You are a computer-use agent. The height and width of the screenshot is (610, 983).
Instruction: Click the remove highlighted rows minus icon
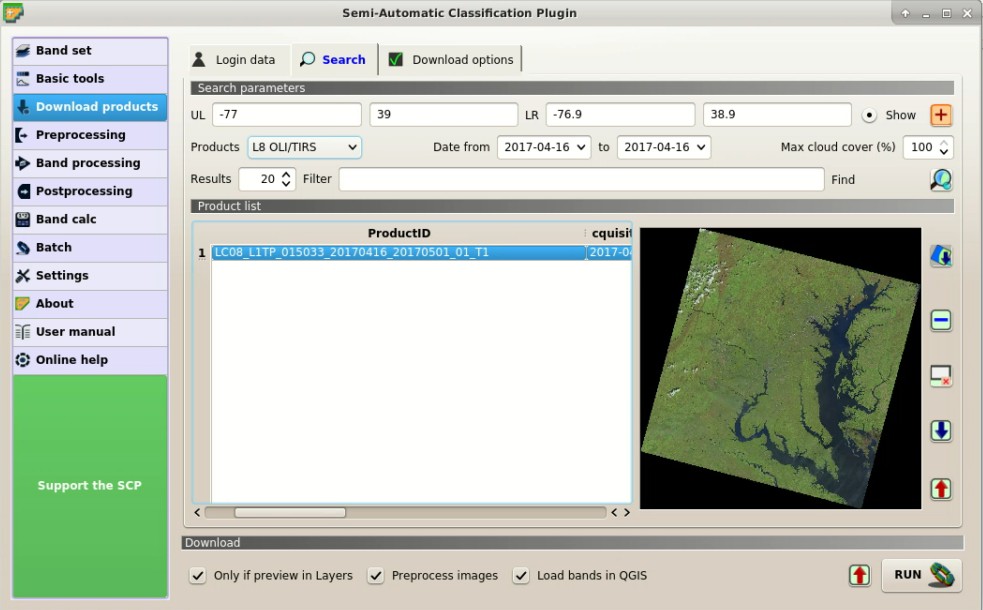pos(940,319)
